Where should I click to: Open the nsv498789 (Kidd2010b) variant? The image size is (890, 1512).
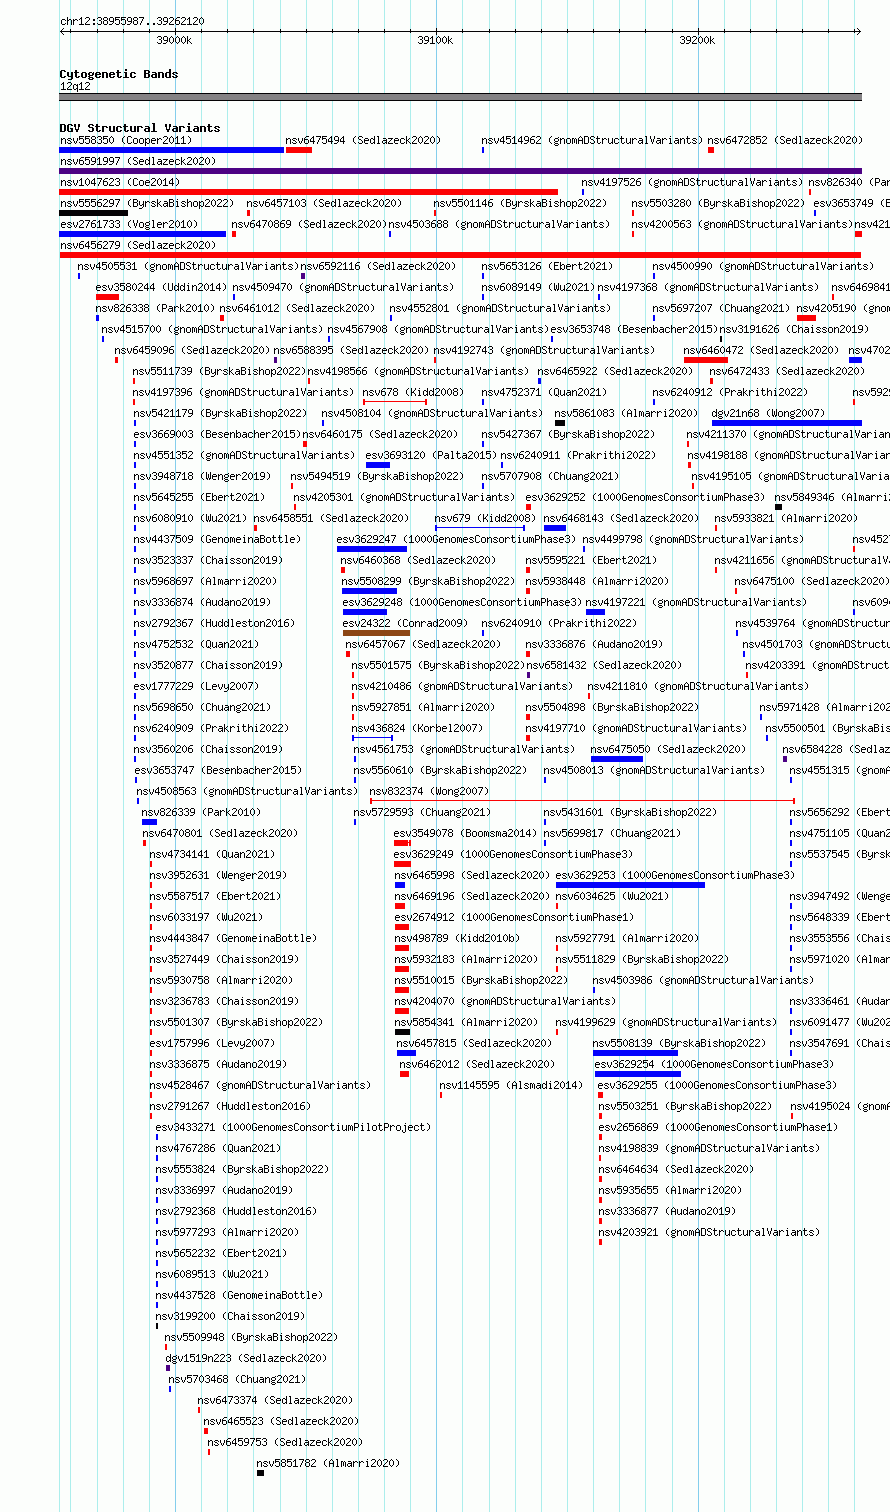(x=457, y=939)
